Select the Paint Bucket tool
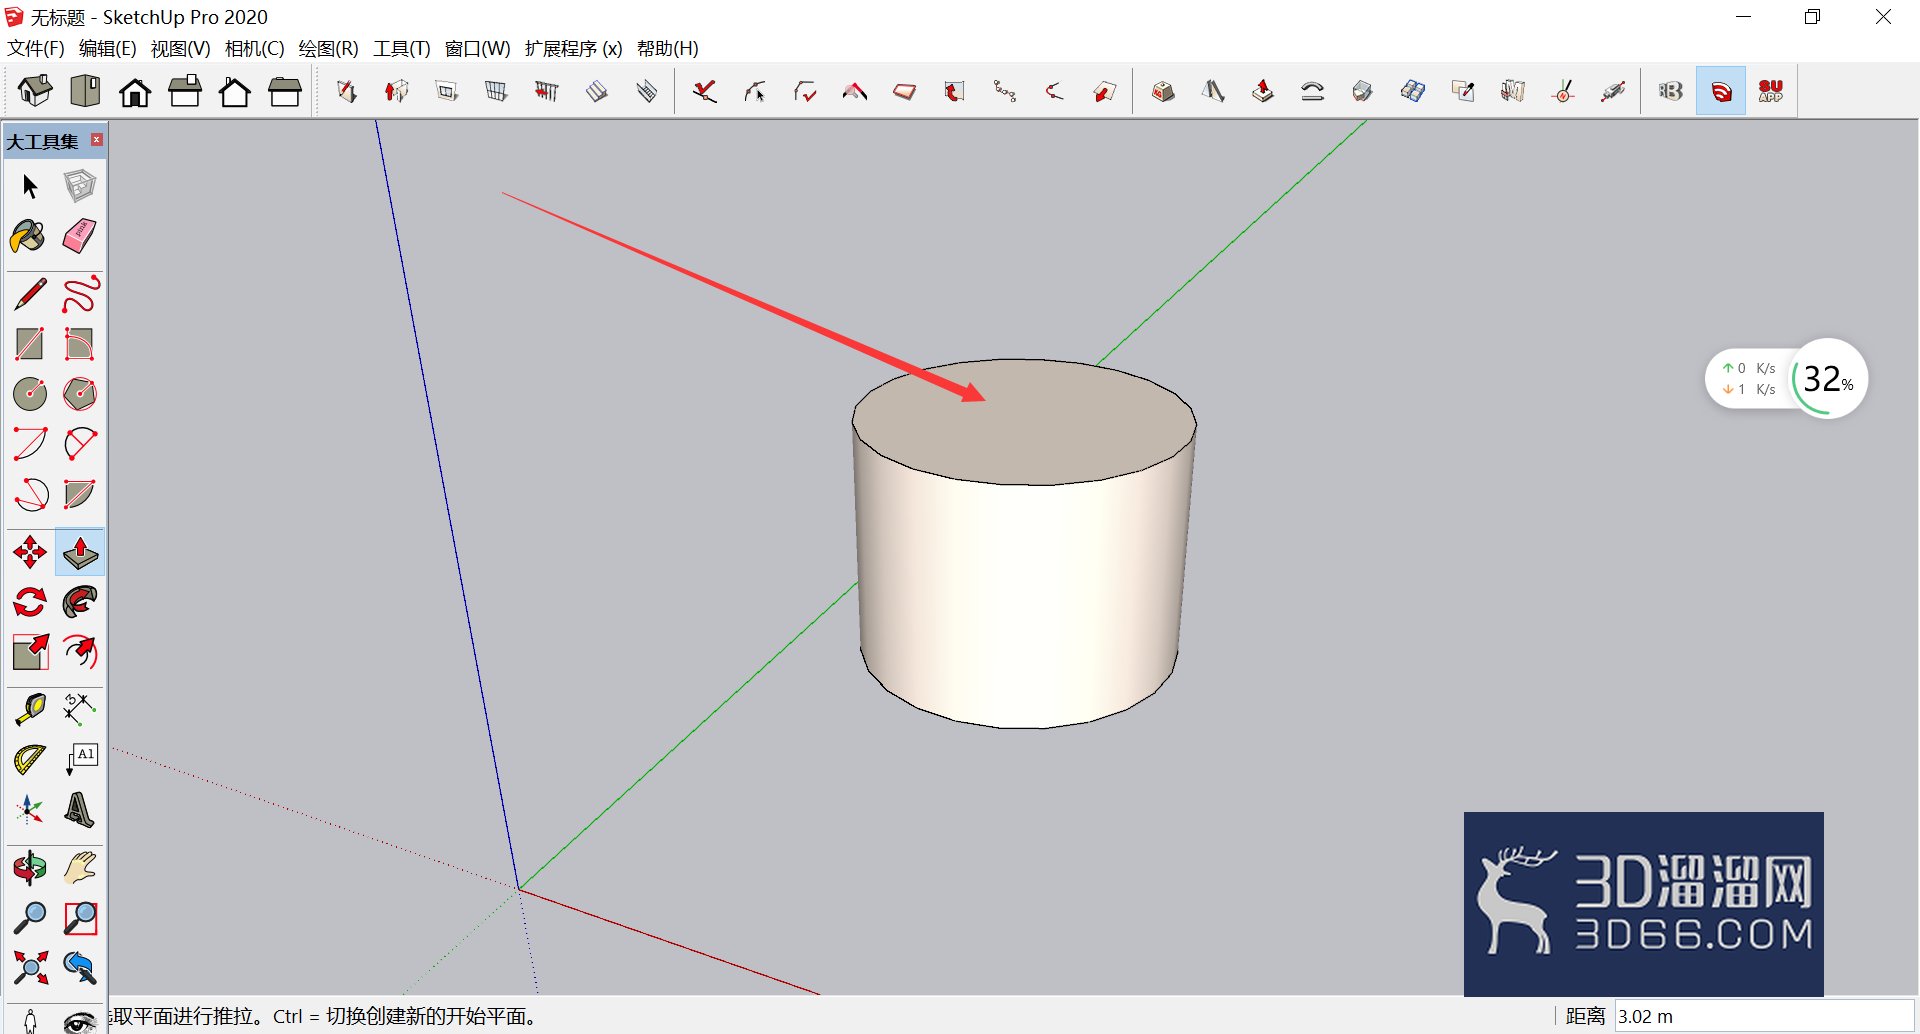 click(29, 237)
